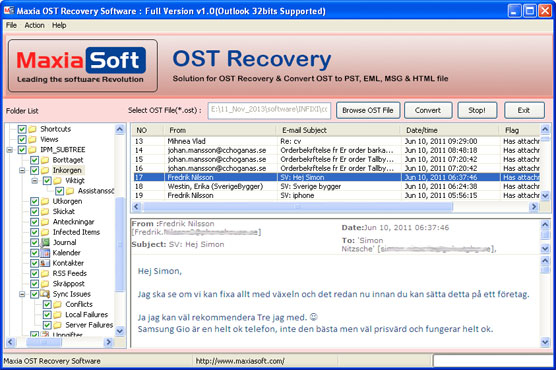Click the folder list horizontal scrollbar thumb
This screenshot has width=556, height=370.
coord(44,342)
